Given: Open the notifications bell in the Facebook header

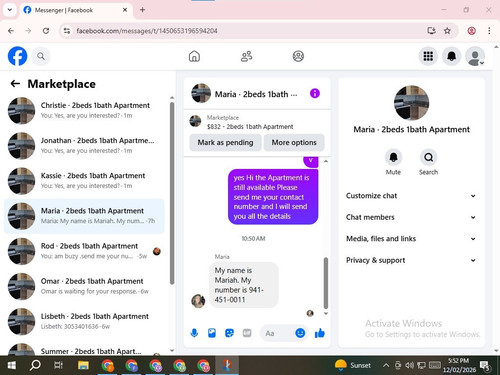Looking at the screenshot, I should (452, 56).
